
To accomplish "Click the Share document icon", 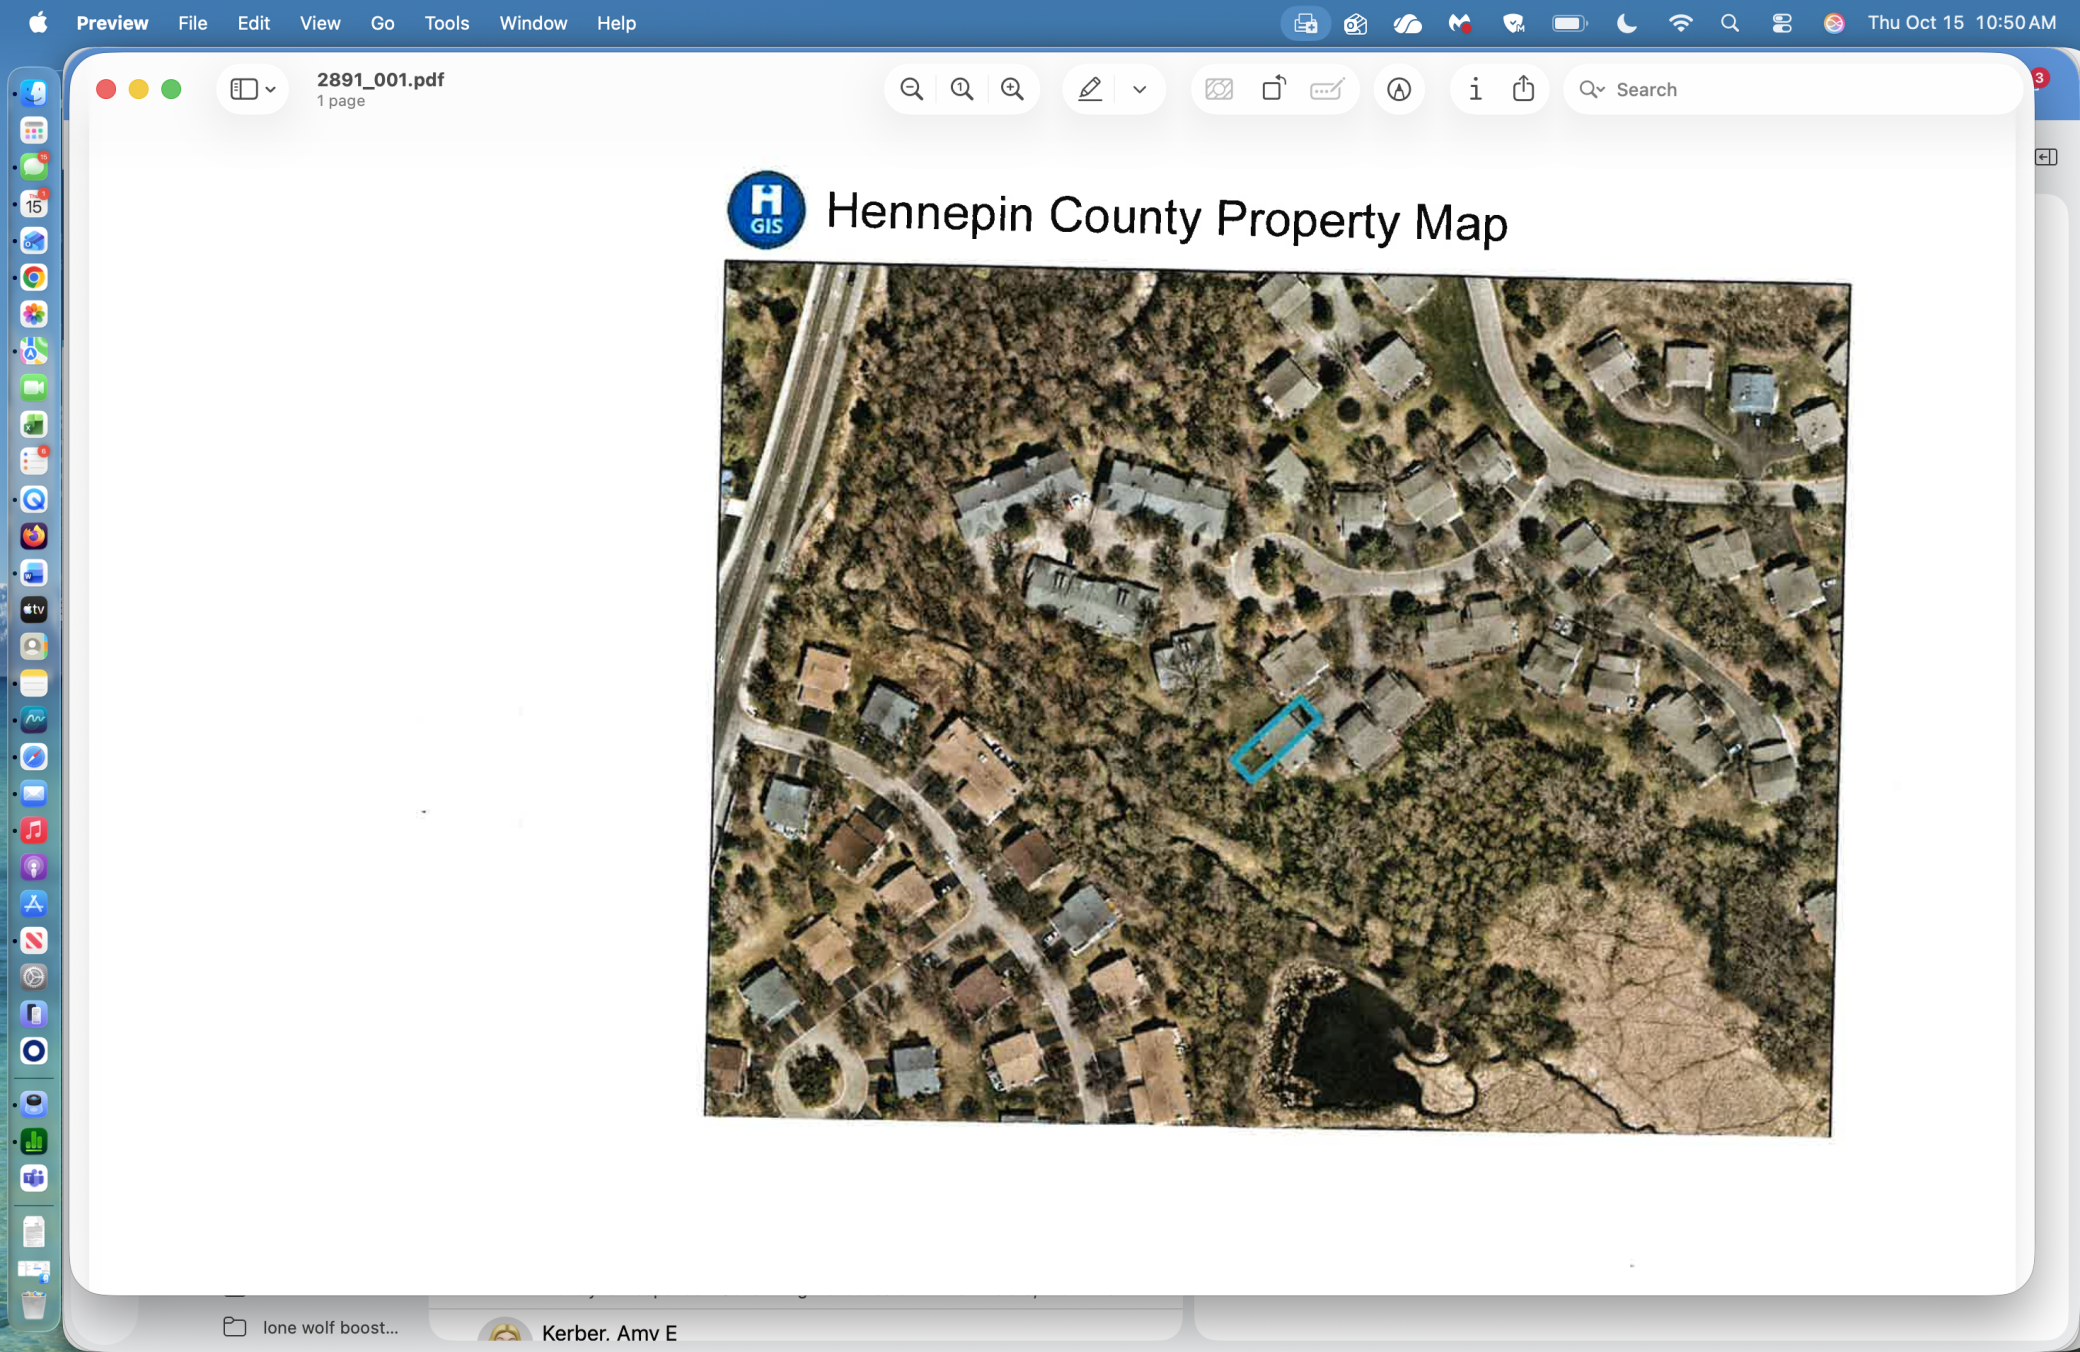I will (x=1523, y=89).
